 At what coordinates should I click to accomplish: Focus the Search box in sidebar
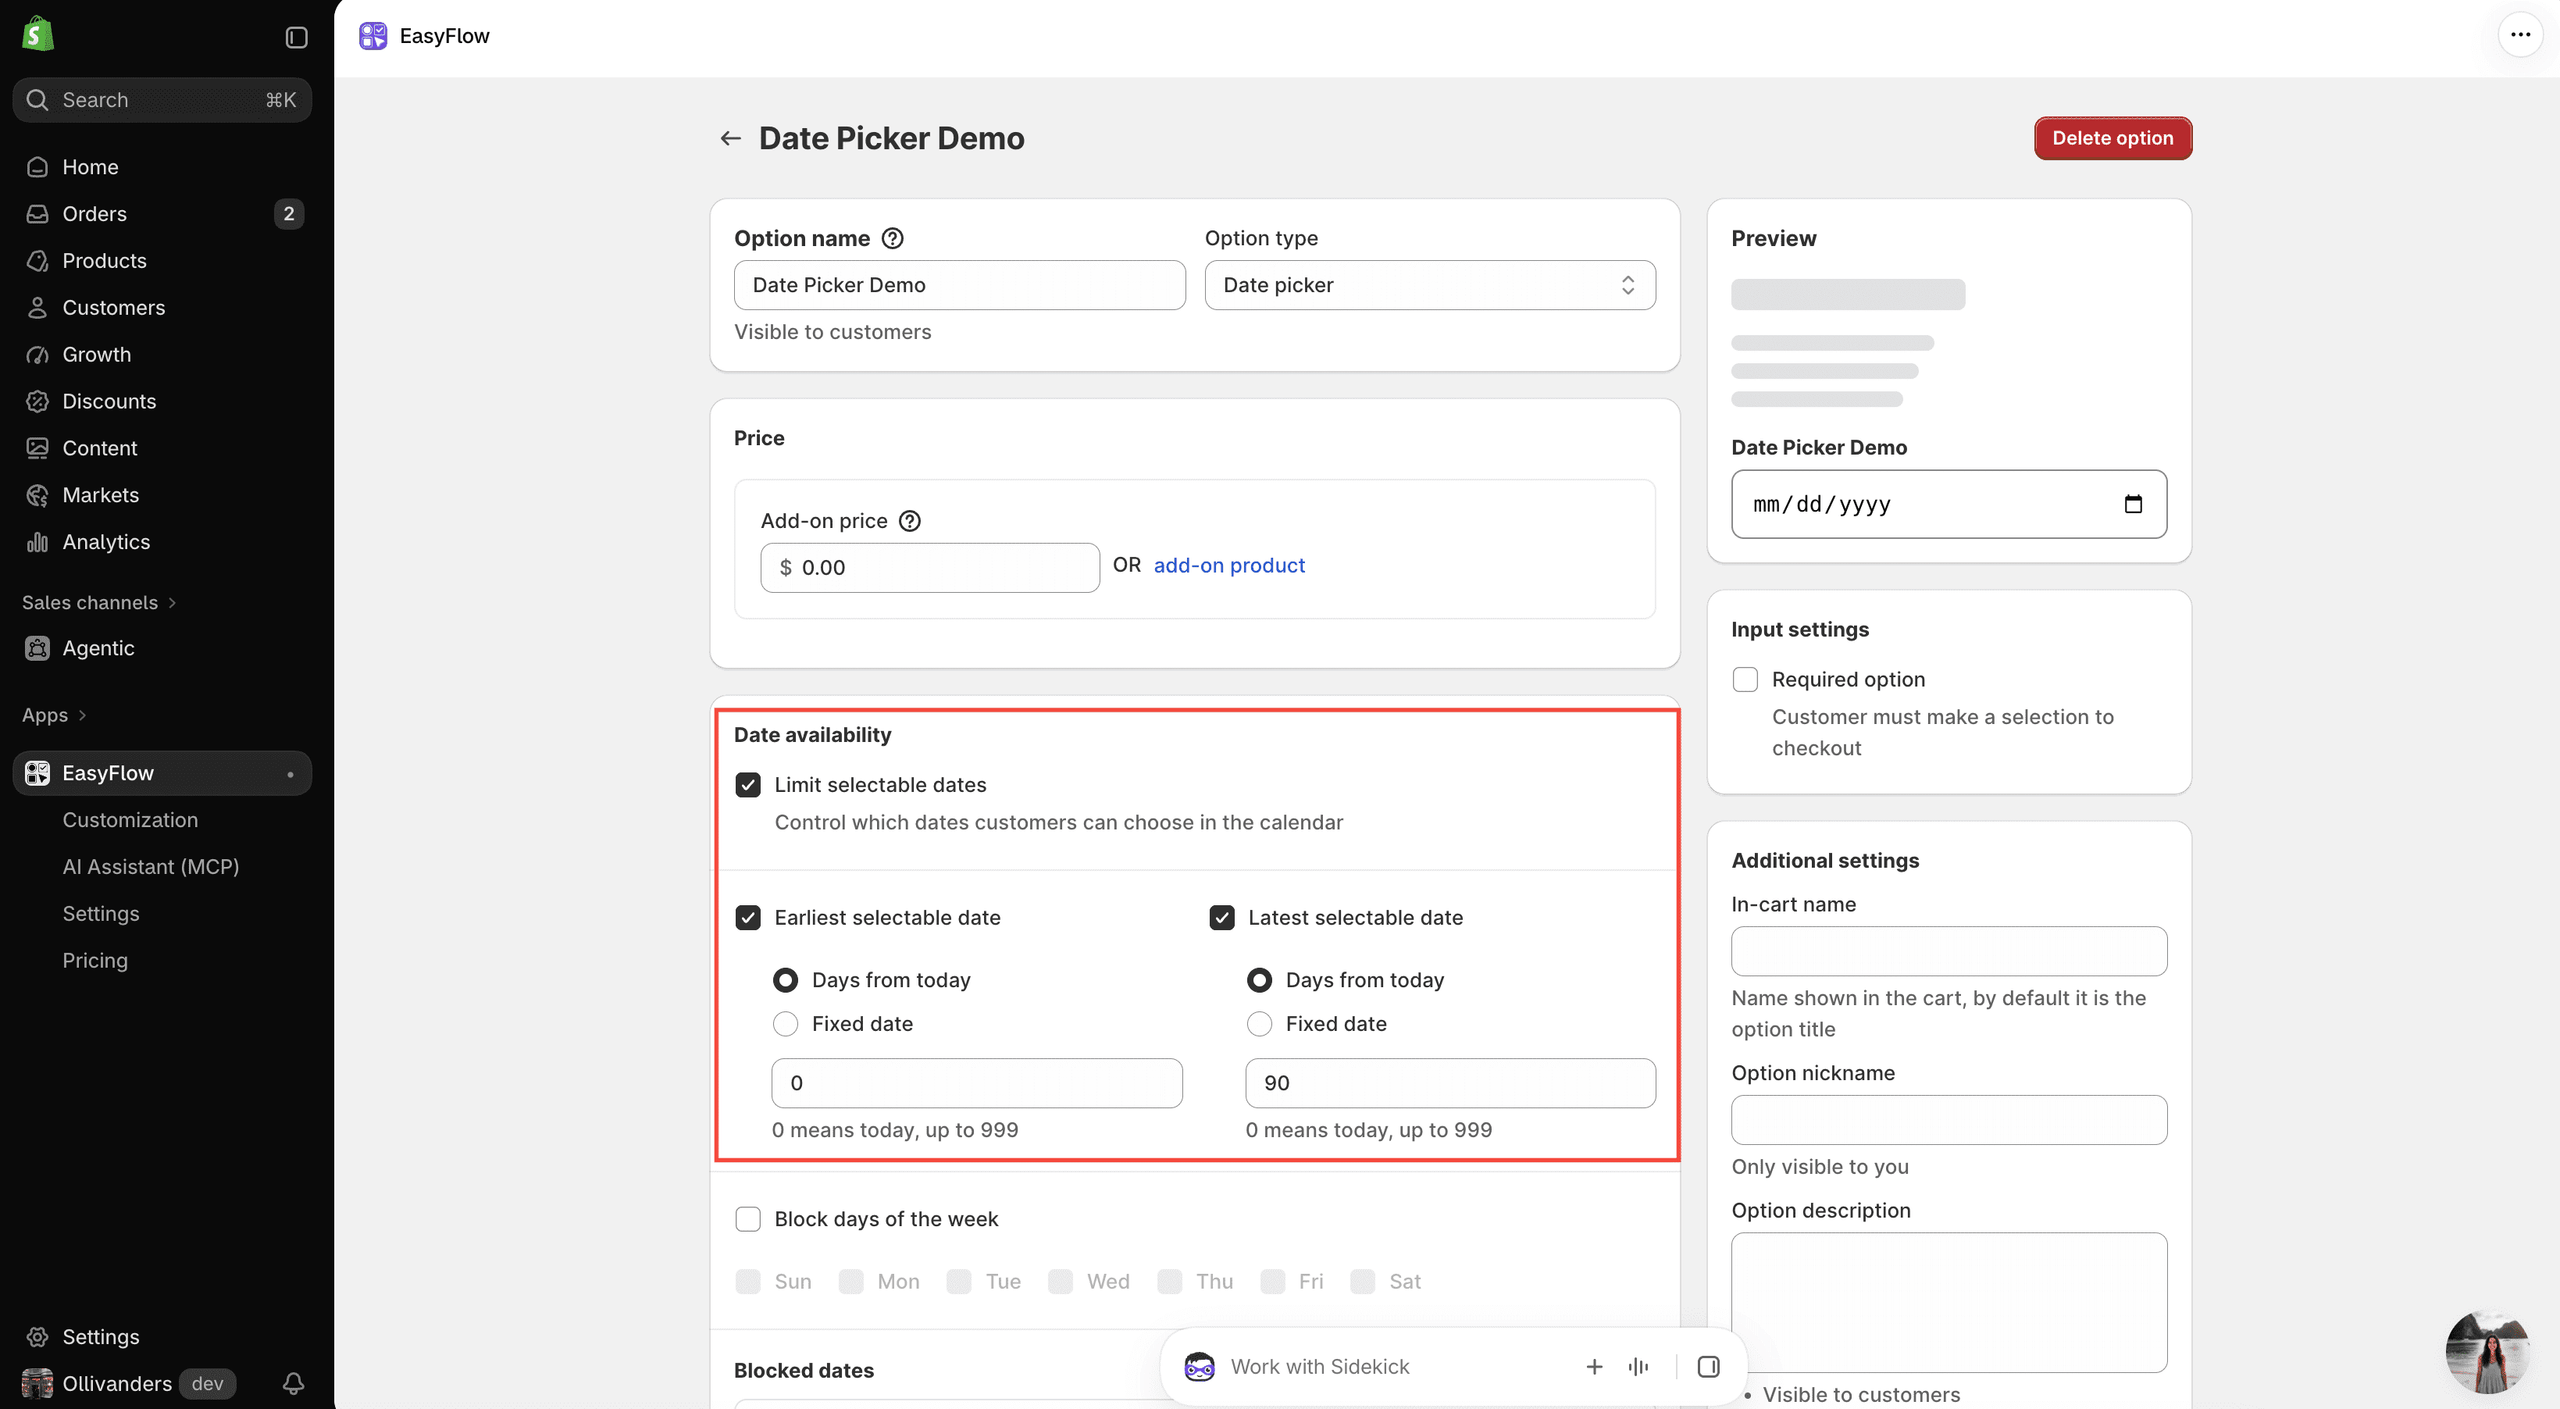[x=162, y=100]
